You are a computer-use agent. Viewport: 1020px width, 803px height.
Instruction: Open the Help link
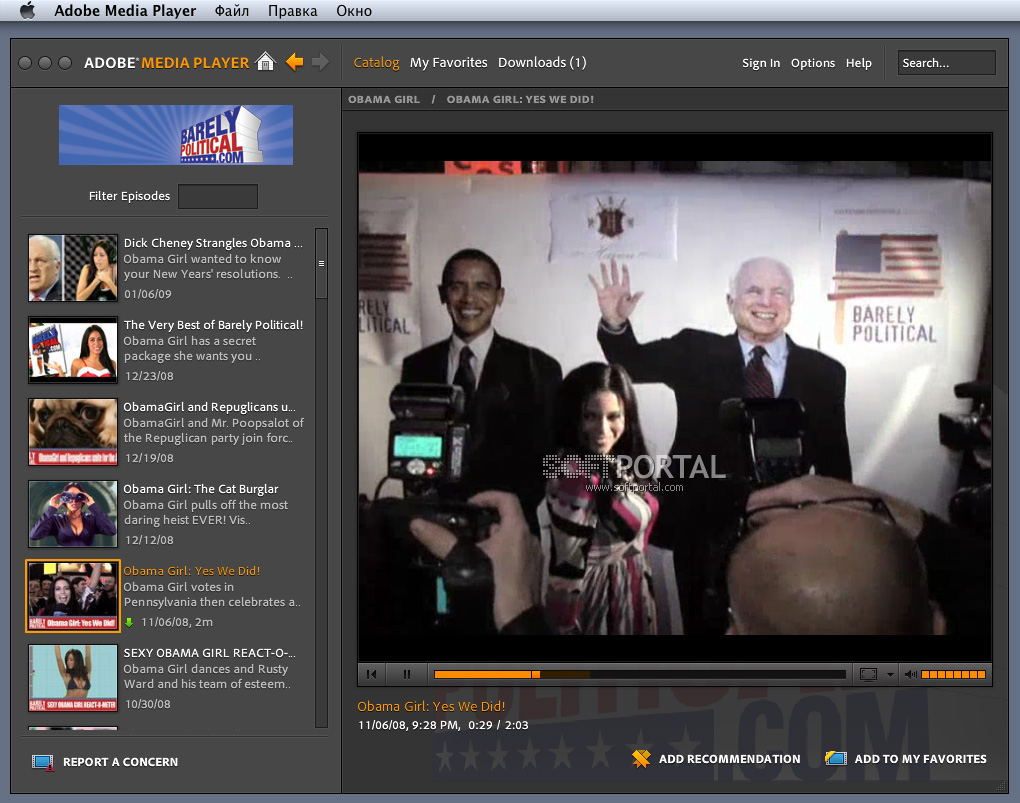pyautogui.click(x=859, y=63)
